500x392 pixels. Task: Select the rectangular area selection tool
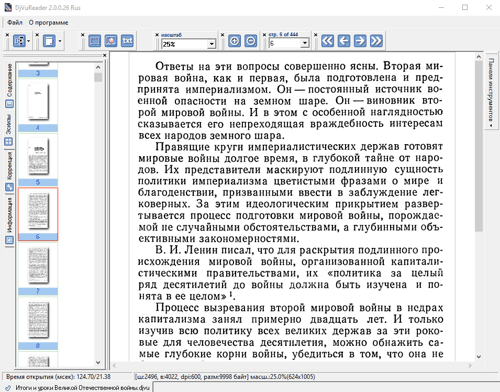[95, 41]
